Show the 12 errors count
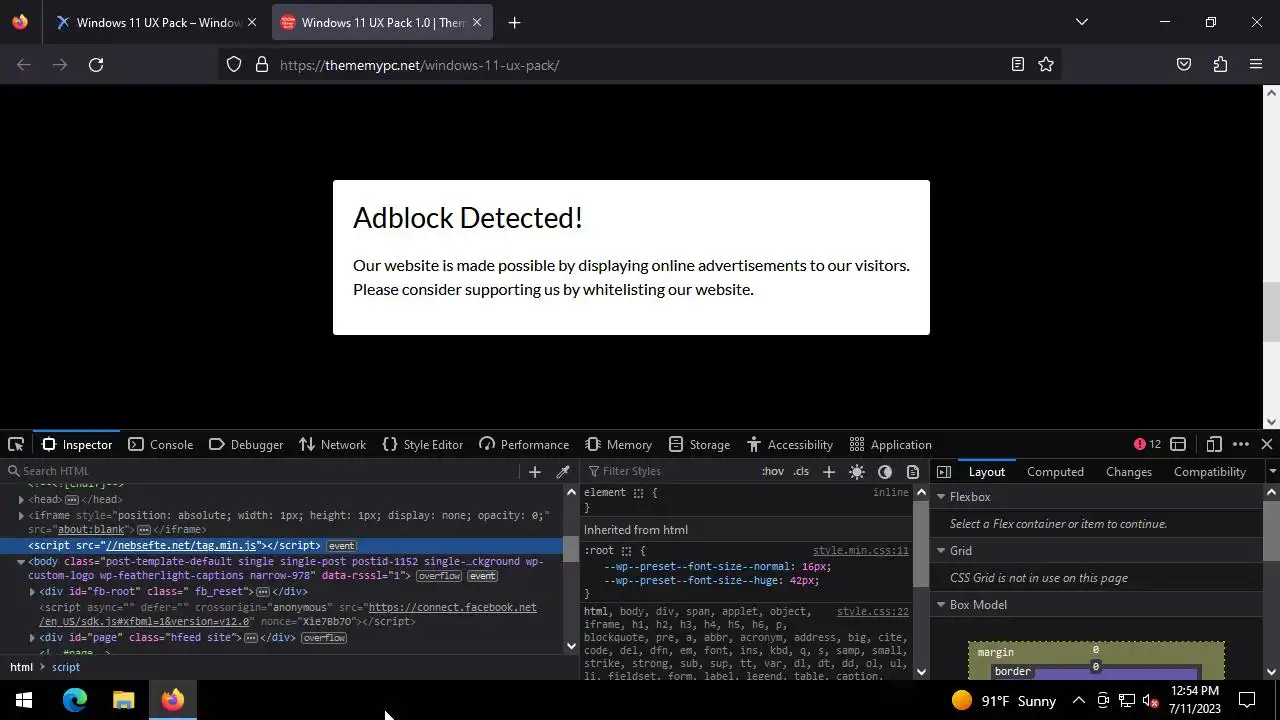The width and height of the screenshot is (1280, 720). pyautogui.click(x=1147, y=444)
